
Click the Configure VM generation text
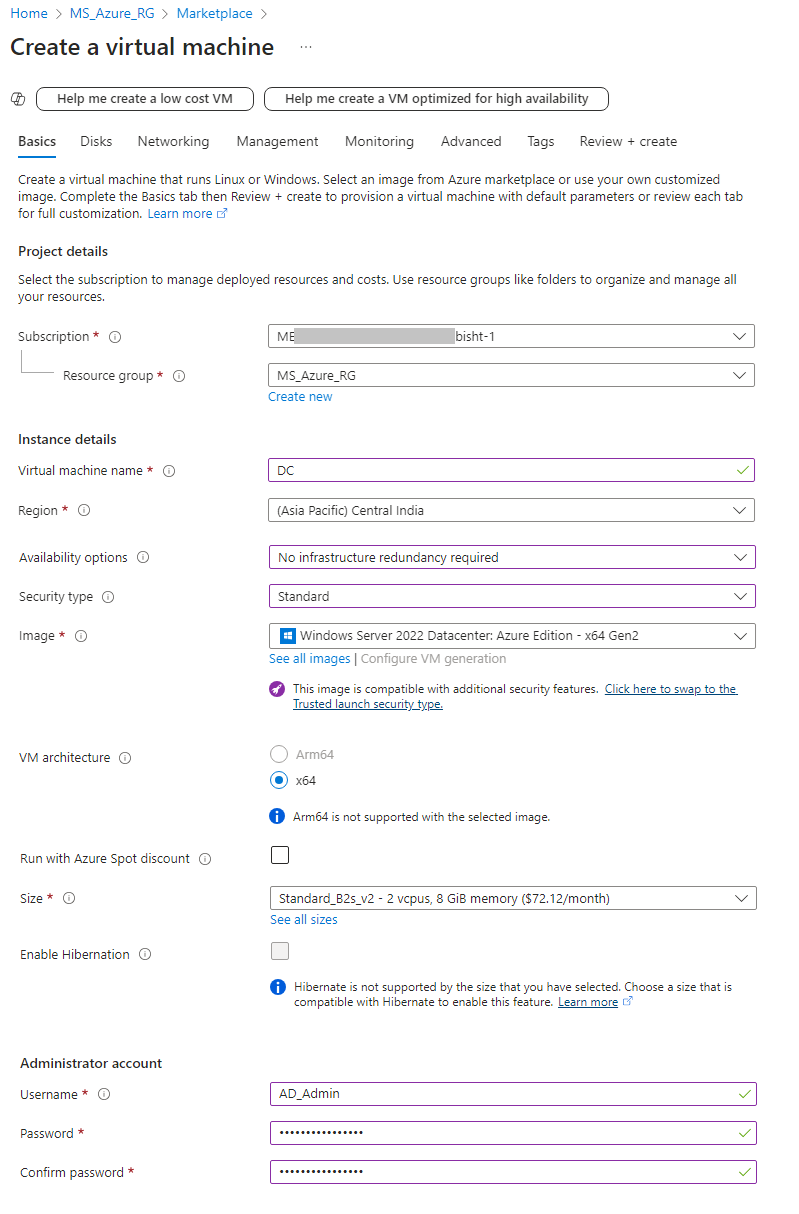[x=433, y=659]
